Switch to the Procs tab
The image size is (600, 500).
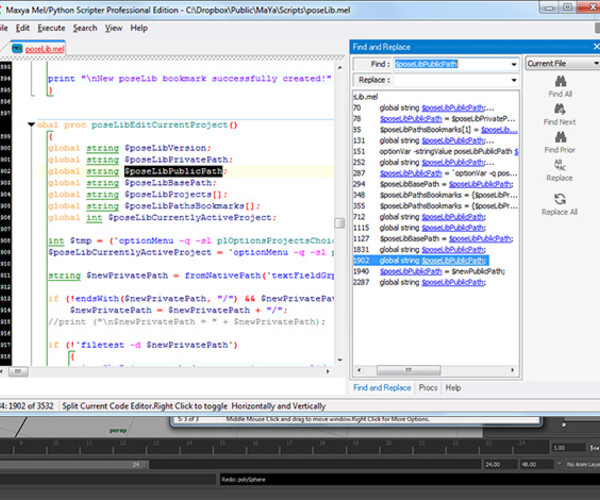427,387
